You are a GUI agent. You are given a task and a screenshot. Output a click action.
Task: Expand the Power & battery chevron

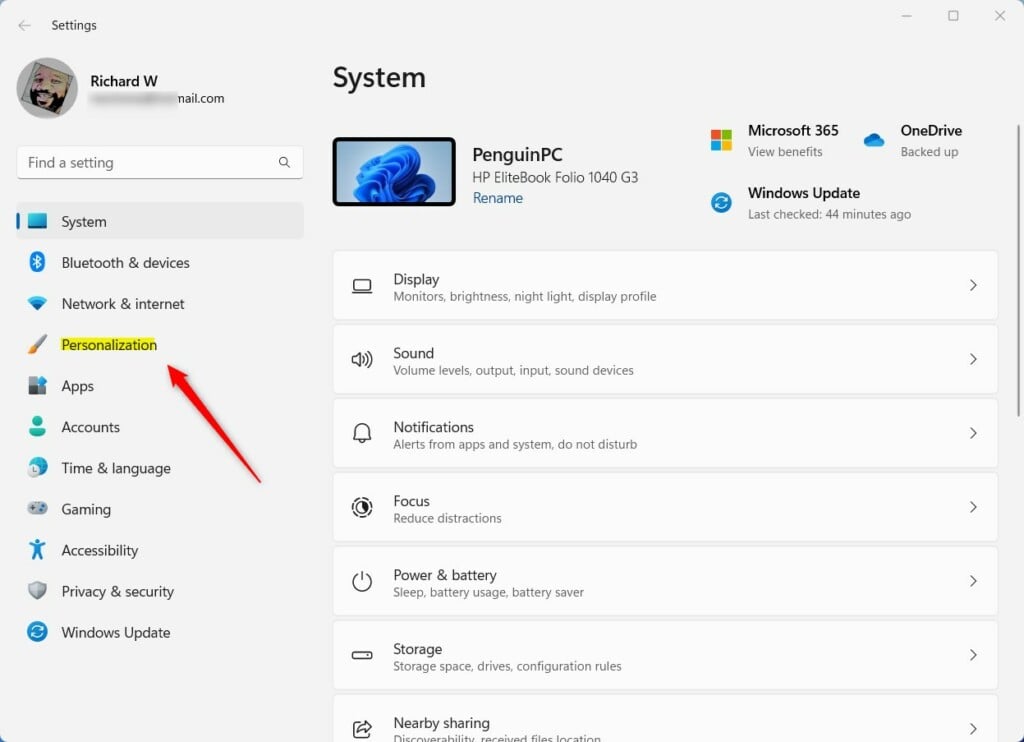973,581
